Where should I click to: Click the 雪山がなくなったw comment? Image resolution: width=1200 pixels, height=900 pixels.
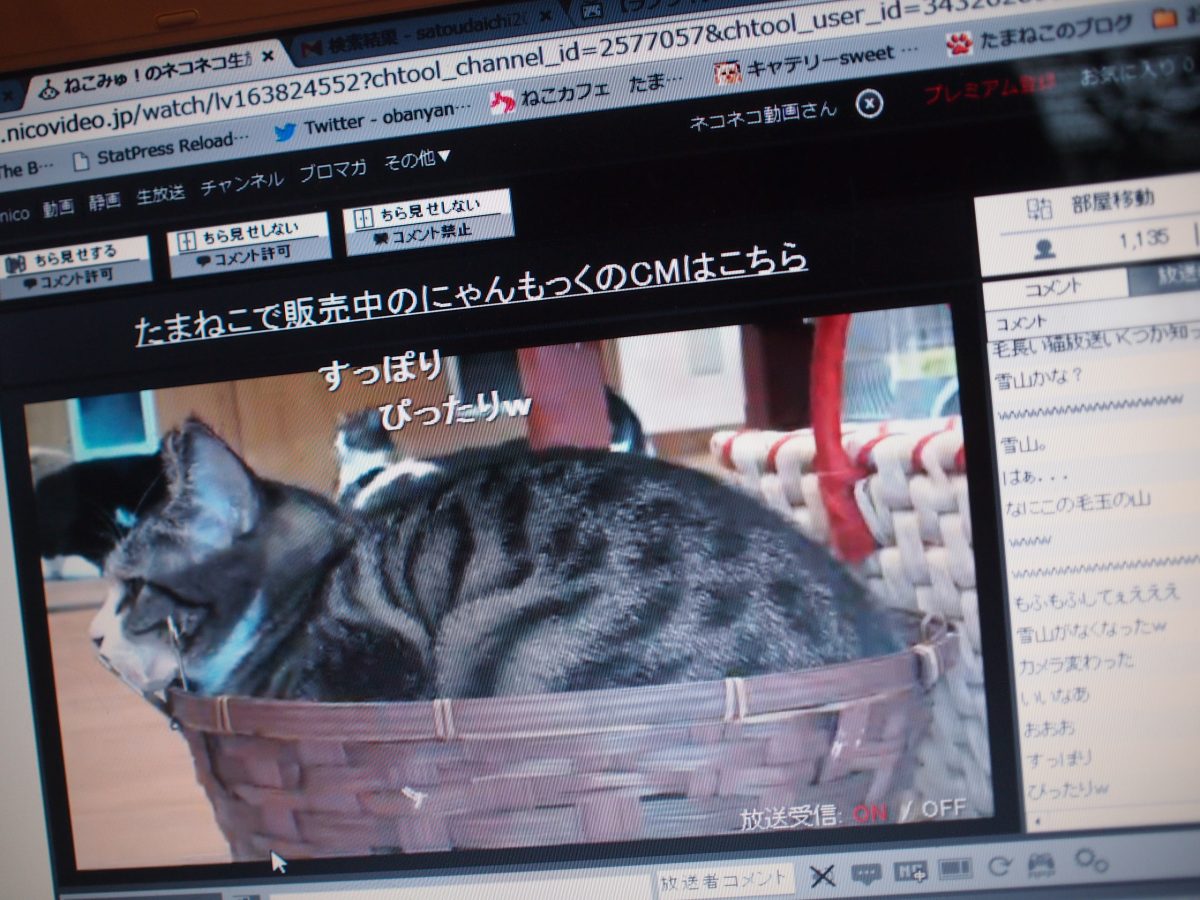[x=1091, y=631]
